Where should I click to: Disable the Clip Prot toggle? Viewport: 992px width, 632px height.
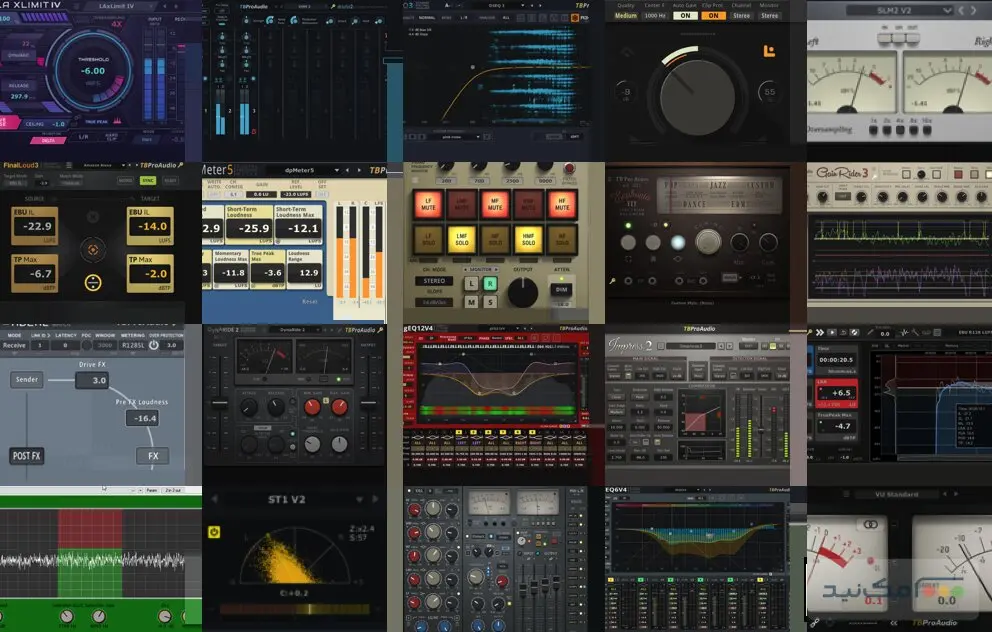(713, 15)
